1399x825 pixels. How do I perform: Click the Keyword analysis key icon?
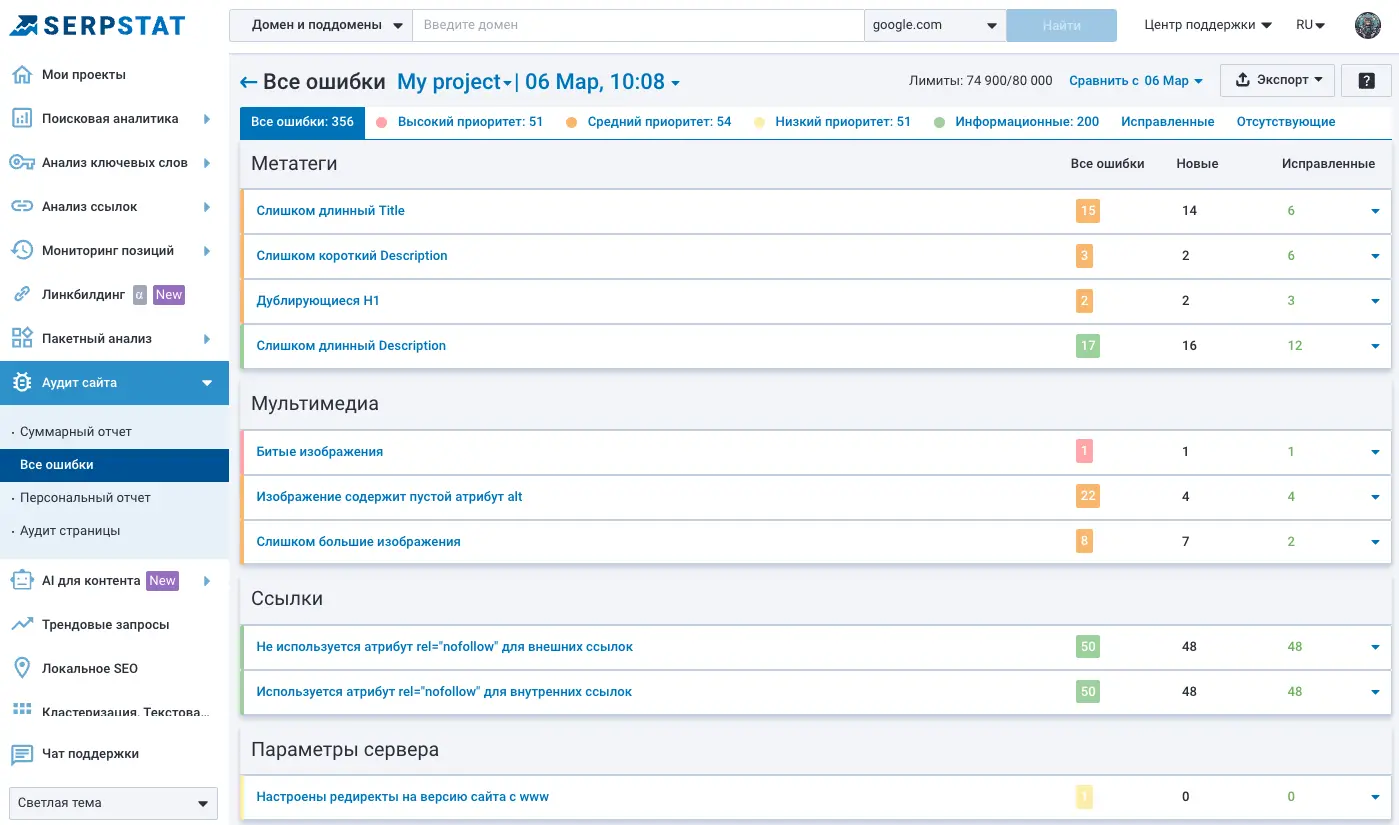21,163
